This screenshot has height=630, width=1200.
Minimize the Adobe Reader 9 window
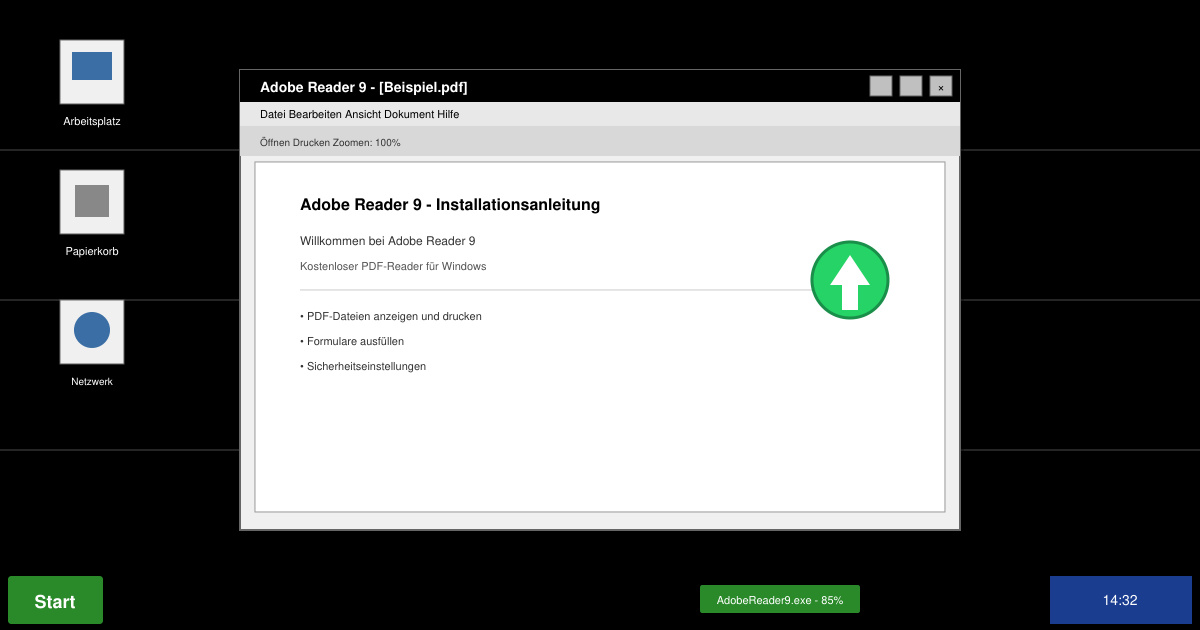(x=881, y=86)
